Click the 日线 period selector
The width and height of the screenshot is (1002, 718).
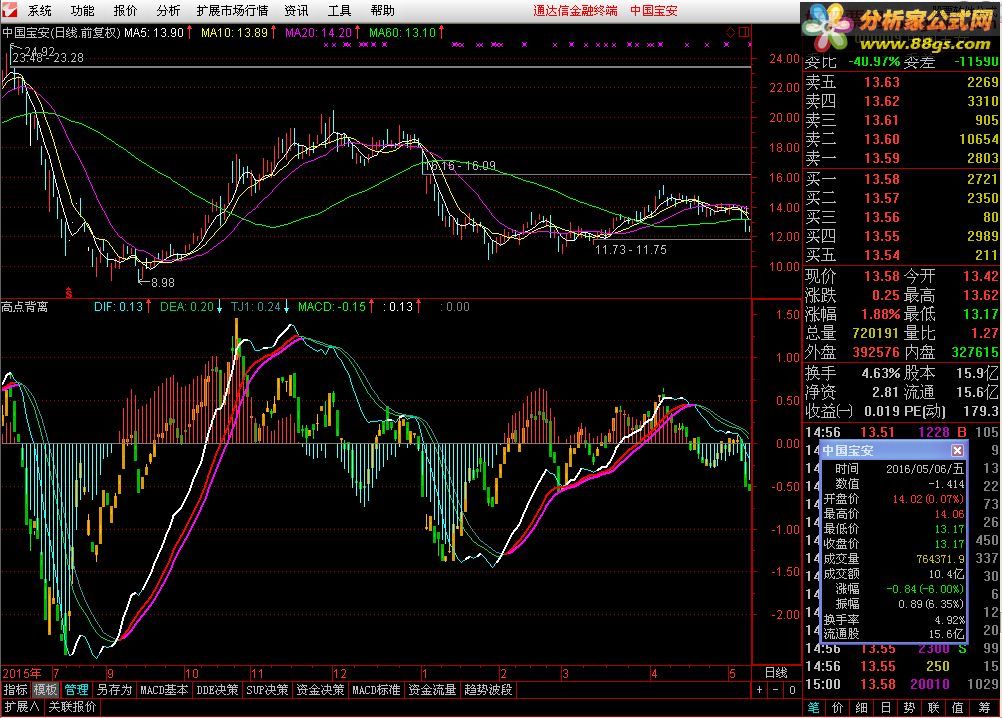[776, 673]
